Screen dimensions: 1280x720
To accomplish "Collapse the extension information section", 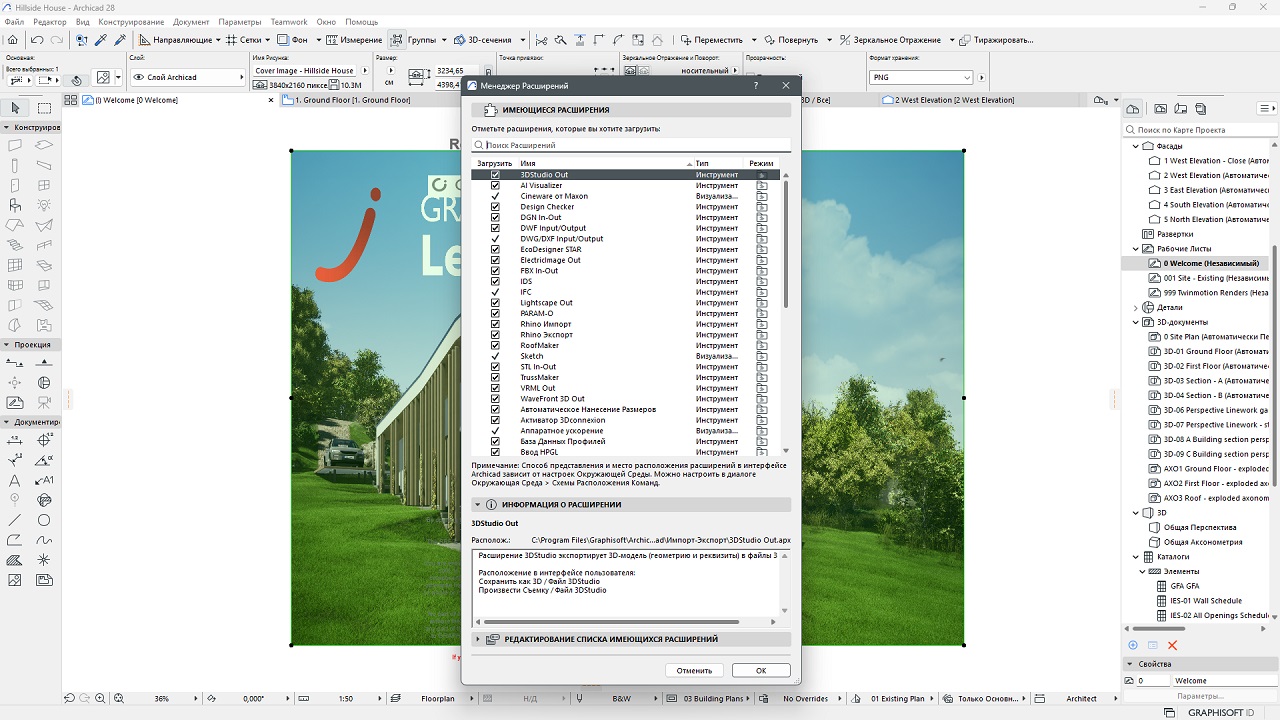I will pos(478,505).
